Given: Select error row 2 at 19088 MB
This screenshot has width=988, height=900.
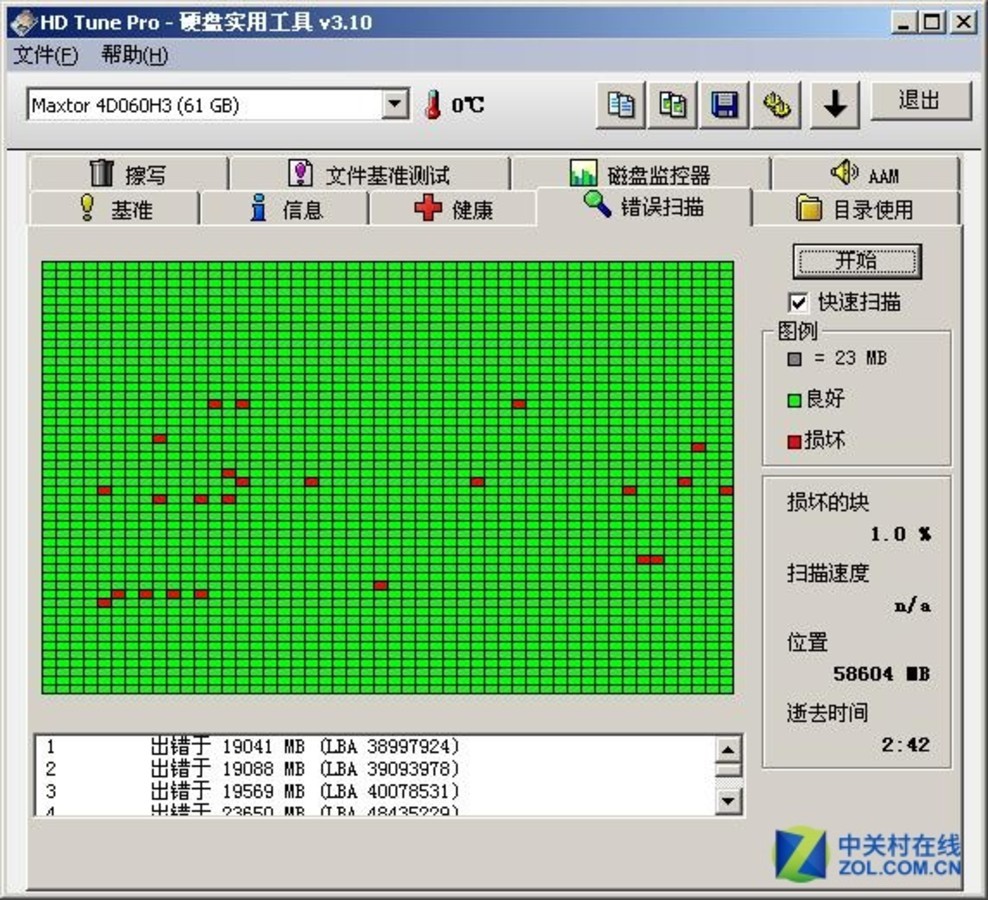Looking at the screenshot, I should 375,769.
